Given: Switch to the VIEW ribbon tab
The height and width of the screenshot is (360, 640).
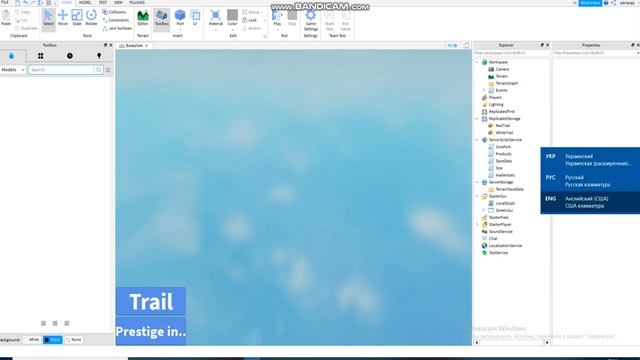Looking at the screenshot, I should tap(118, 2).
